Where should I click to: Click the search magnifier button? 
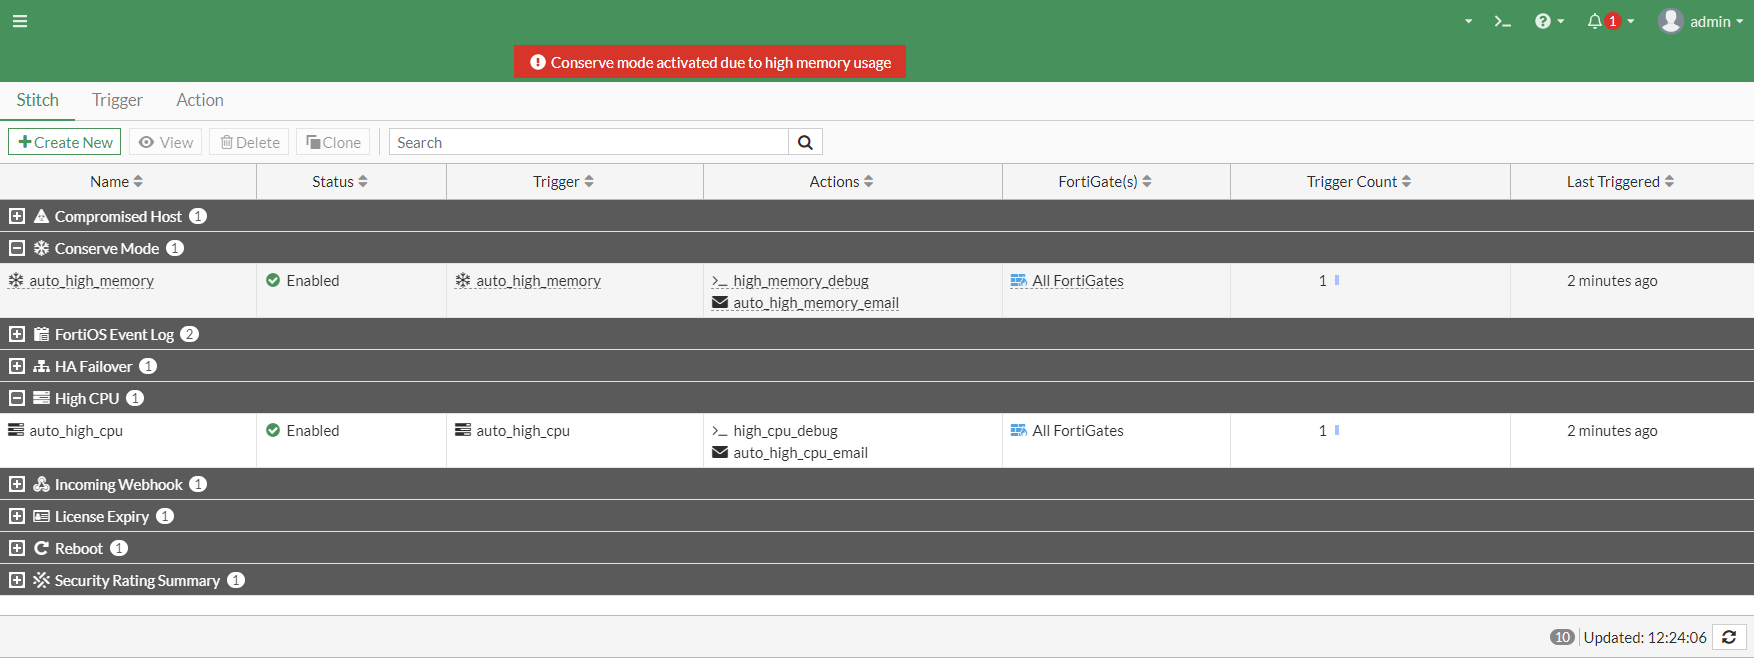point(805,142)
